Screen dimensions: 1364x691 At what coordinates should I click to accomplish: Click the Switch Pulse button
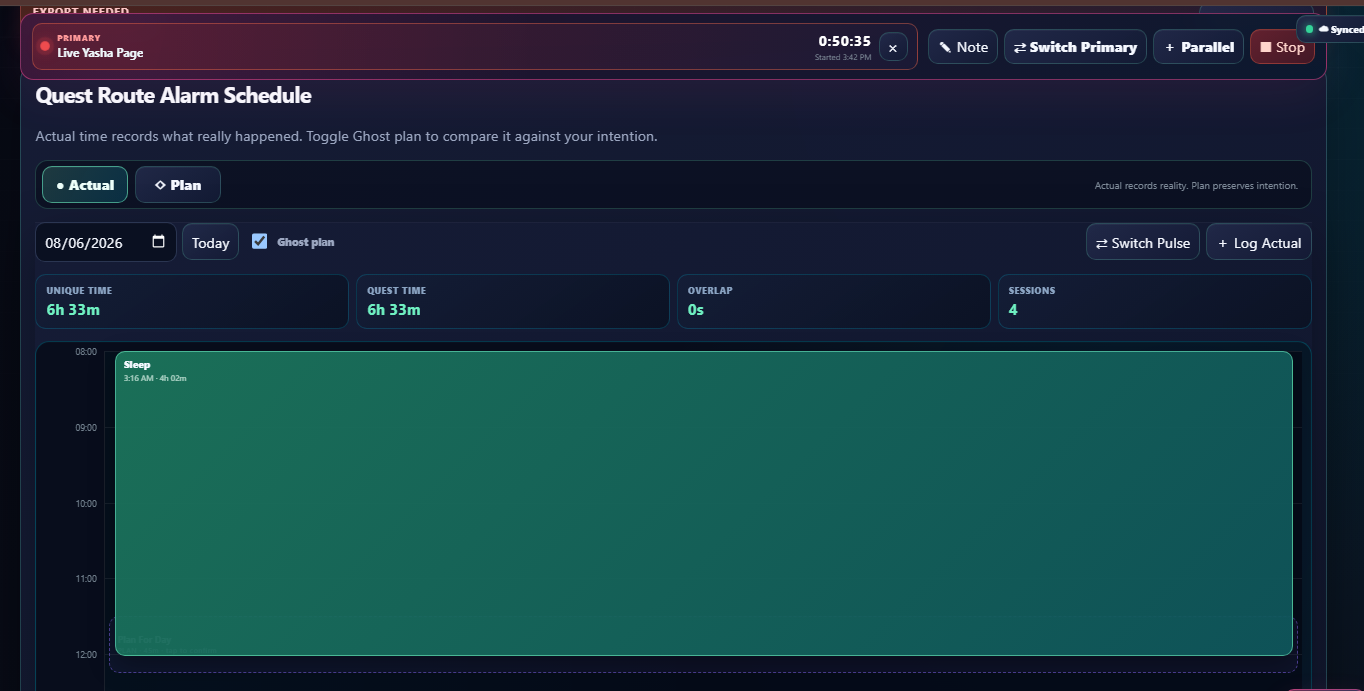1143,242
